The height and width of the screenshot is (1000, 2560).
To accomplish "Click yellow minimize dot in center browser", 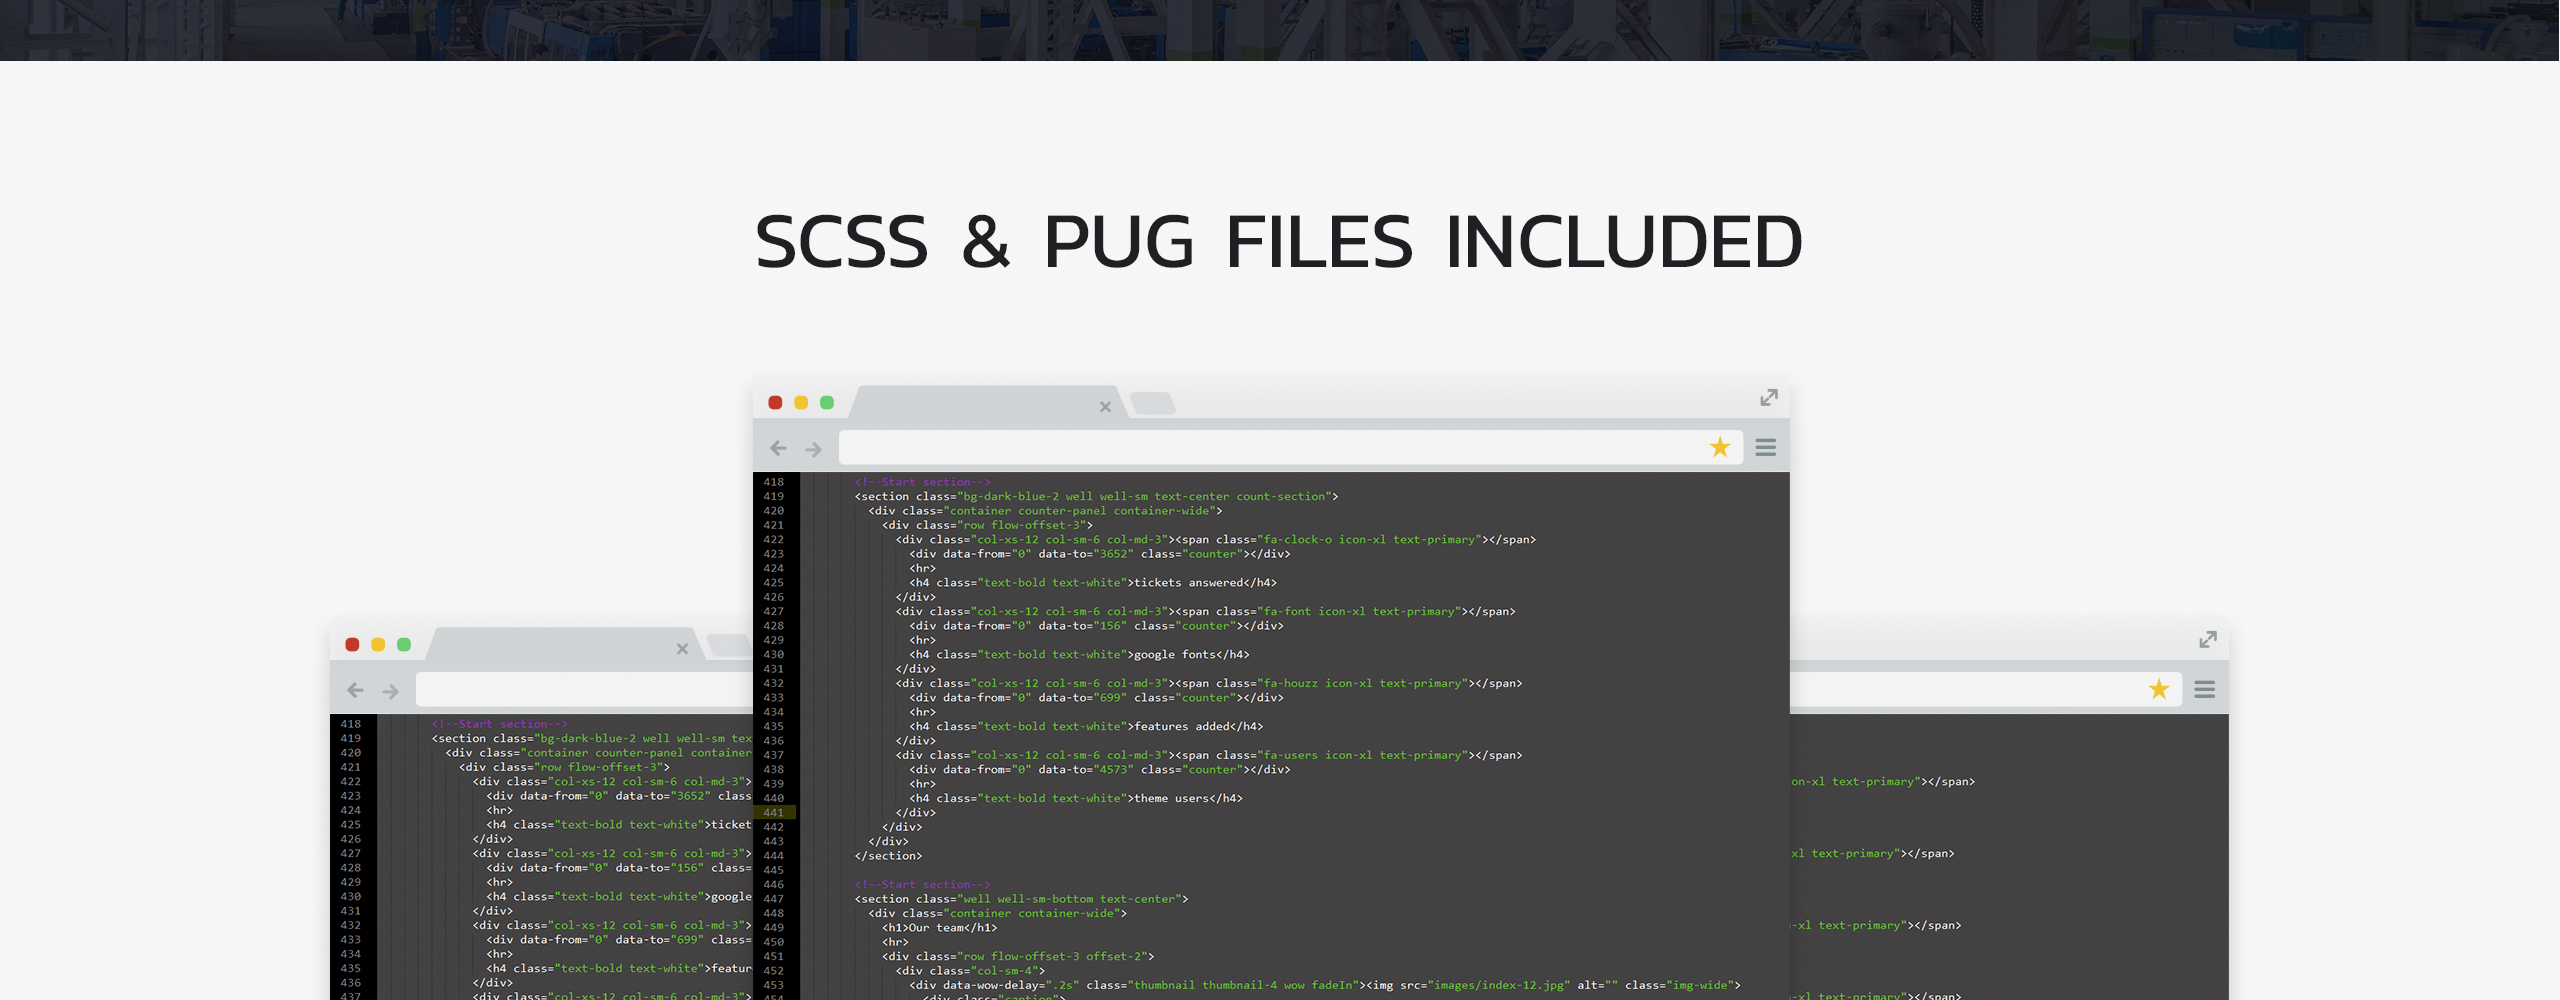I will (801, 403).
